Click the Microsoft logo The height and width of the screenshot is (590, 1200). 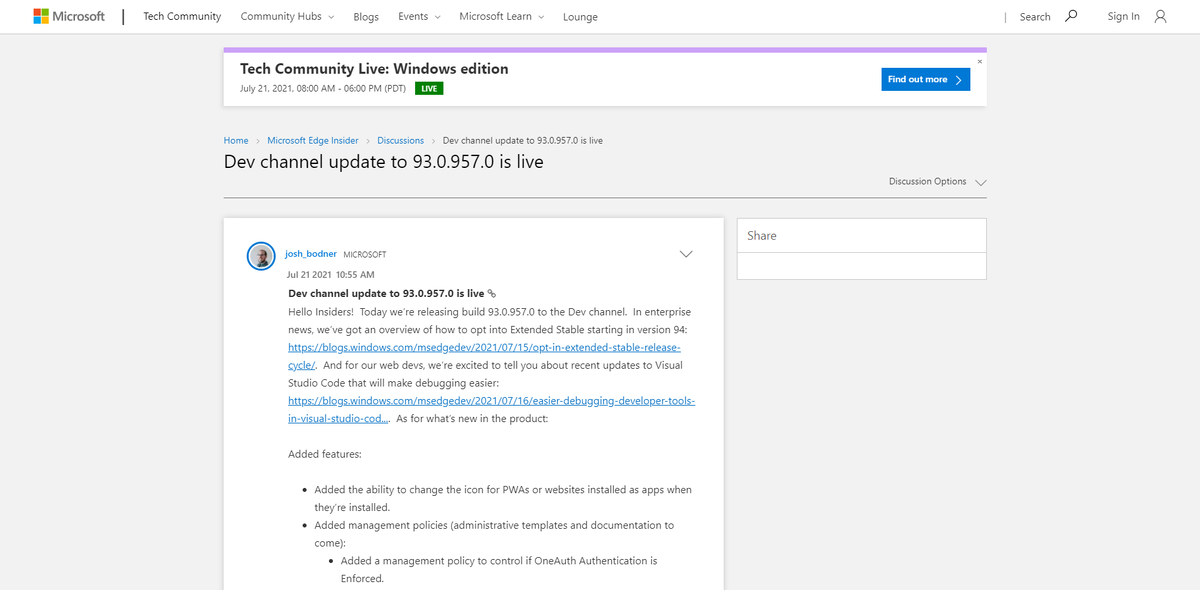(68, 16)
